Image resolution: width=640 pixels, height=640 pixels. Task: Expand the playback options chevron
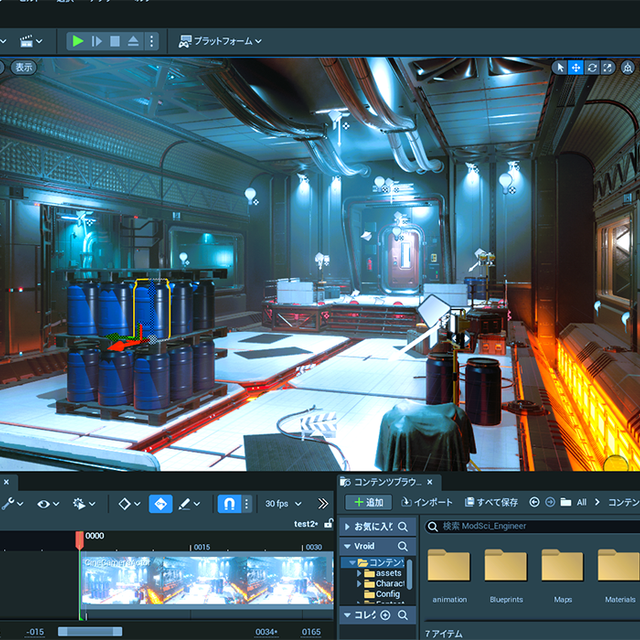coord(92,504)
